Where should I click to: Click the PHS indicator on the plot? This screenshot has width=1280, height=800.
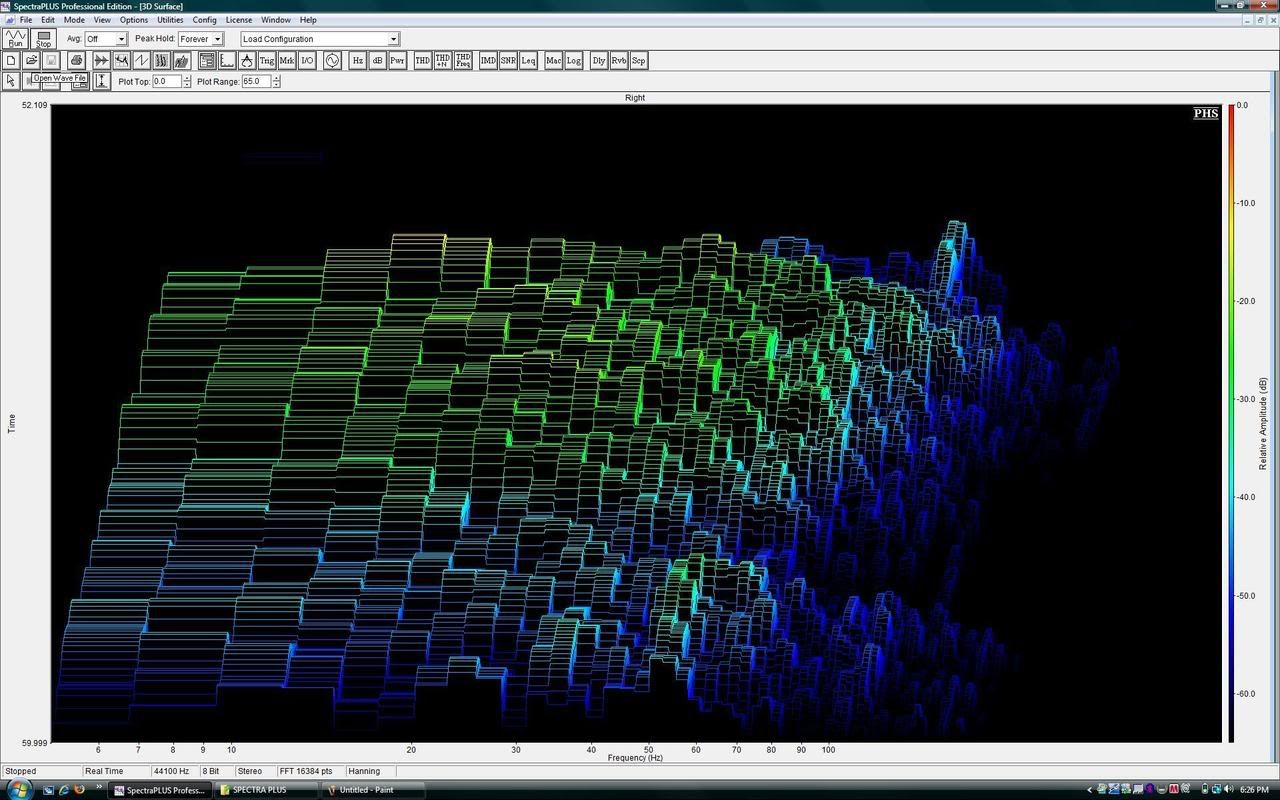pyautogui.click(x=1206, y=113)
